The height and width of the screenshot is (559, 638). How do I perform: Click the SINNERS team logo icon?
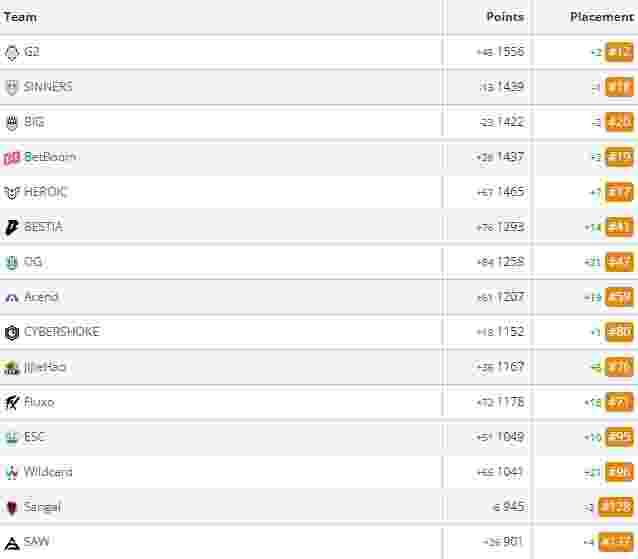pos(12,87)
